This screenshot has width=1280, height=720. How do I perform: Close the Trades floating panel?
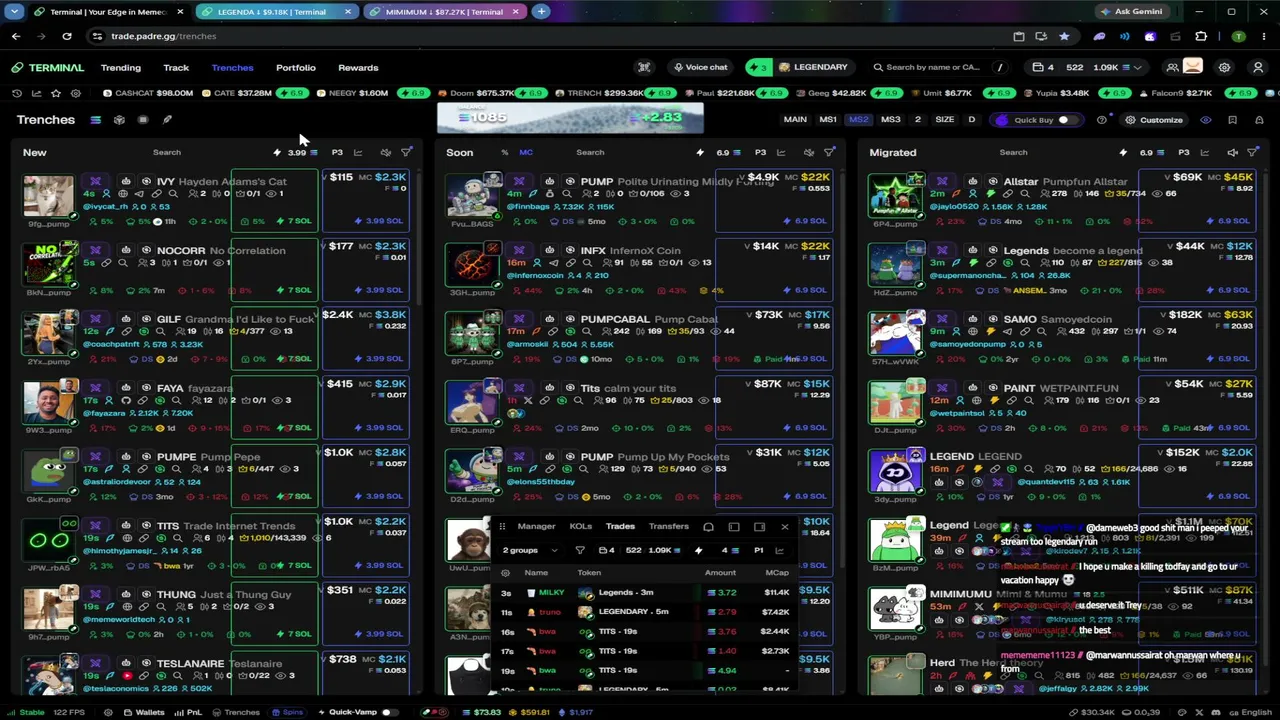pos(784,527)
